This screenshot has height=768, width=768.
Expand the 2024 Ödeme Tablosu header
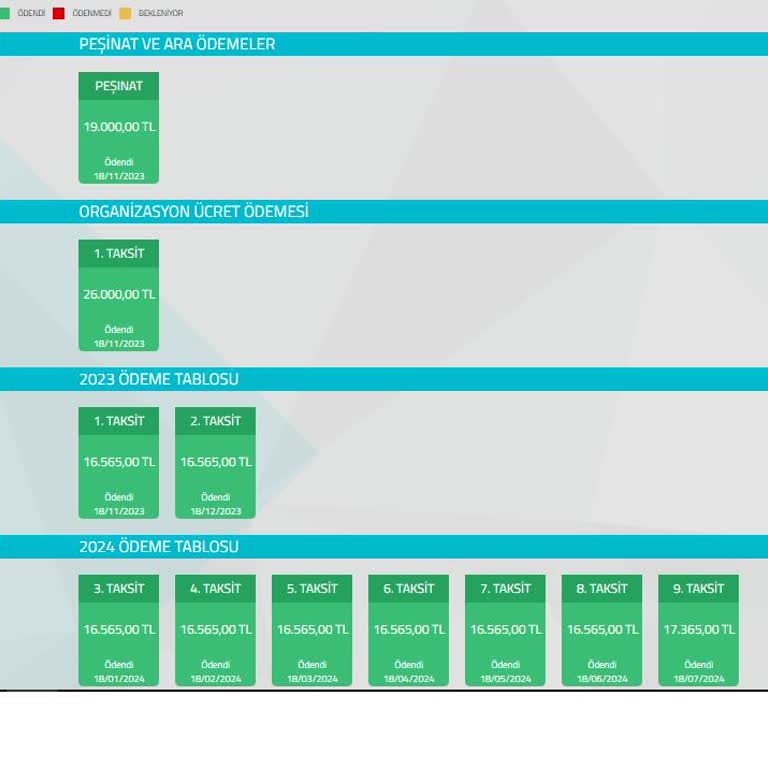(x=158, y=547)
